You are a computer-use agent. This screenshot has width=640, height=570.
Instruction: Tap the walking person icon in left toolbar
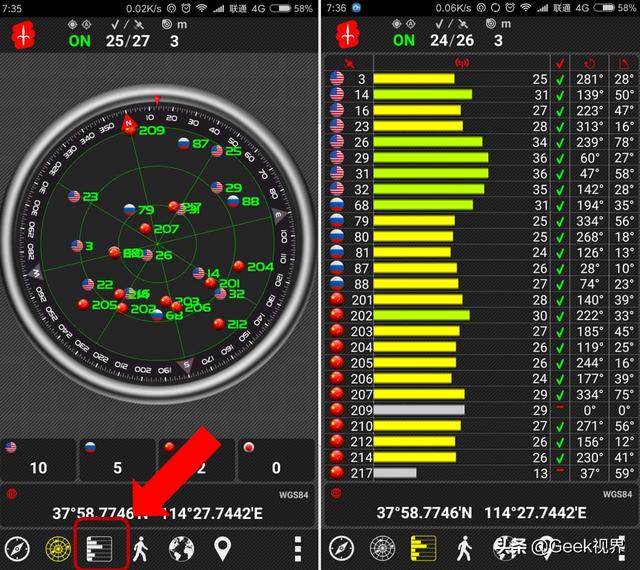pos(140,547)
